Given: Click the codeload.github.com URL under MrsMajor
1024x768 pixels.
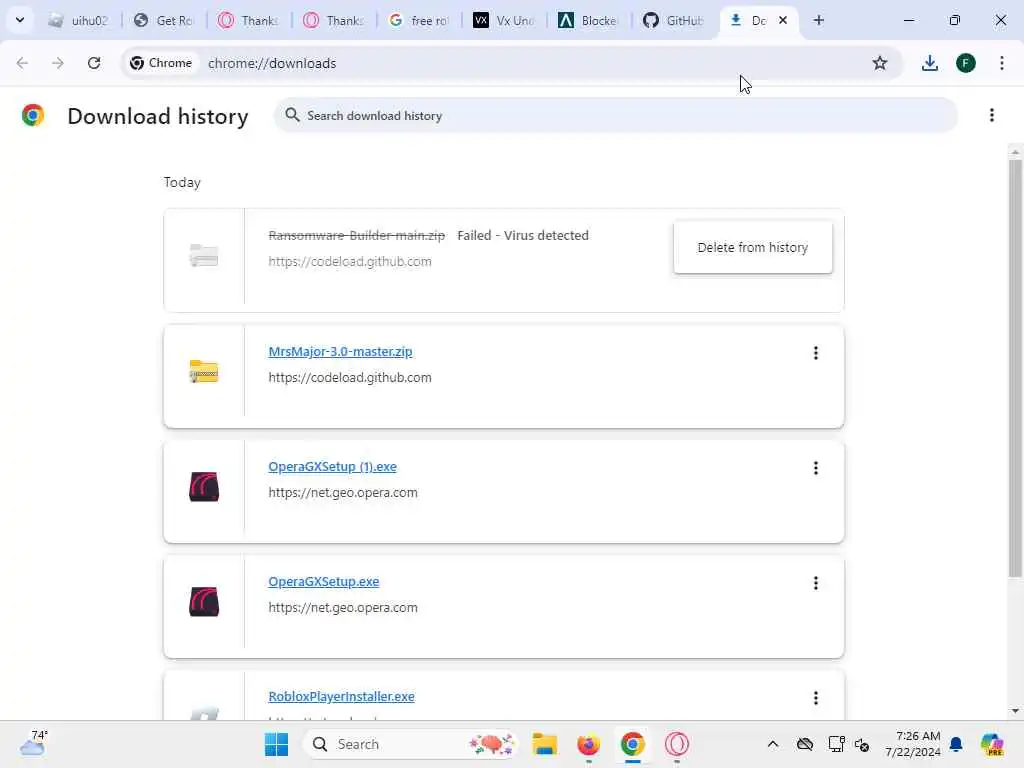Looking at the screenshot, I should [x=350, y=377].
